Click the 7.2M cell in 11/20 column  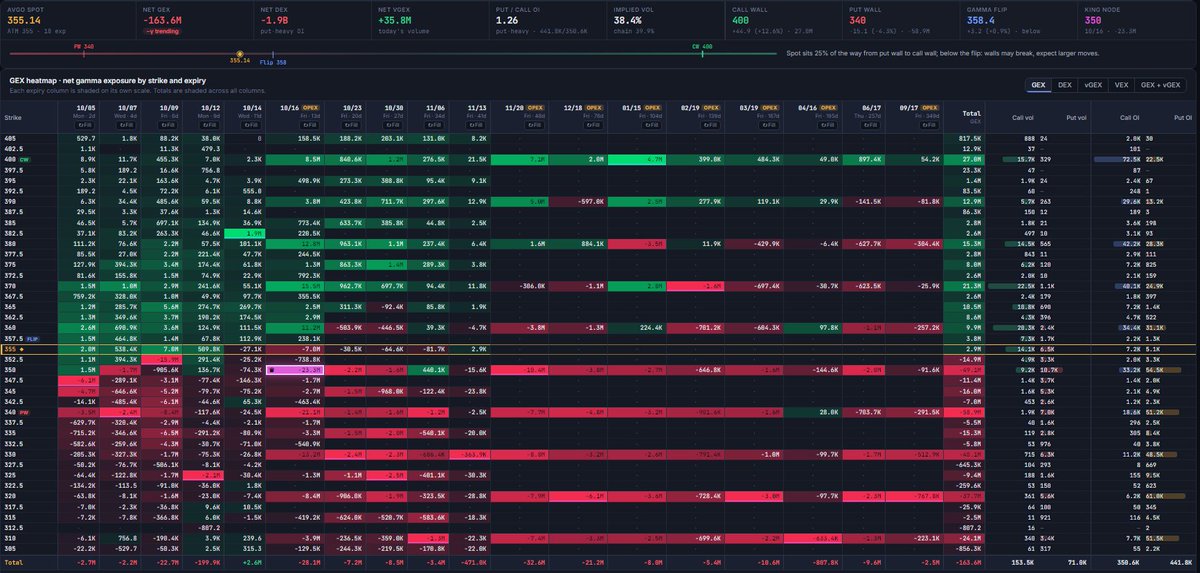[x=520, y=158]
